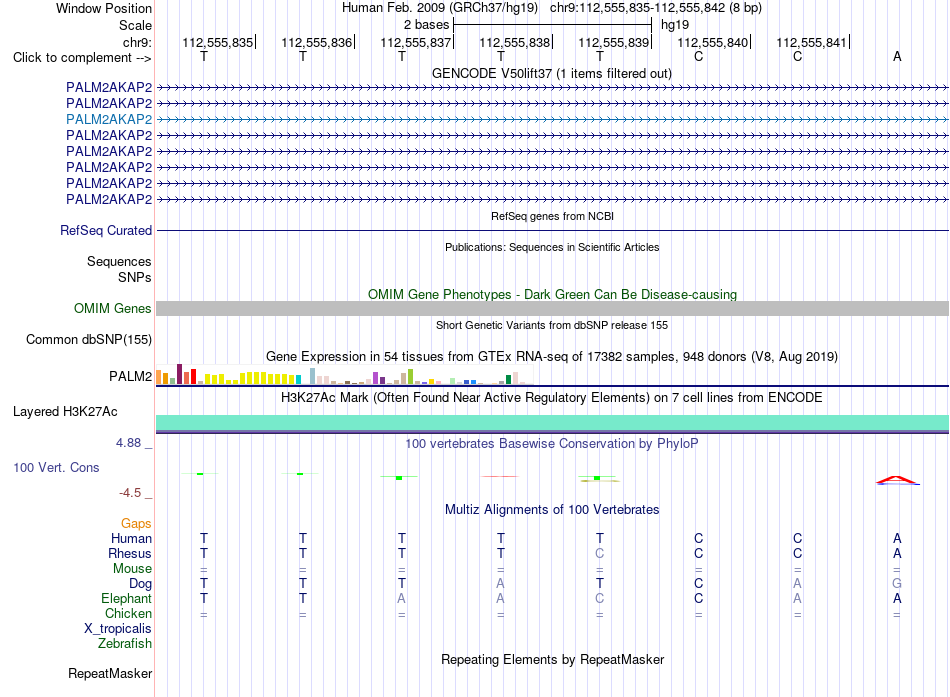This screenshot has height=697, width=950.
Task: Click the chr9: ruler label
Action: click(138, 42)
